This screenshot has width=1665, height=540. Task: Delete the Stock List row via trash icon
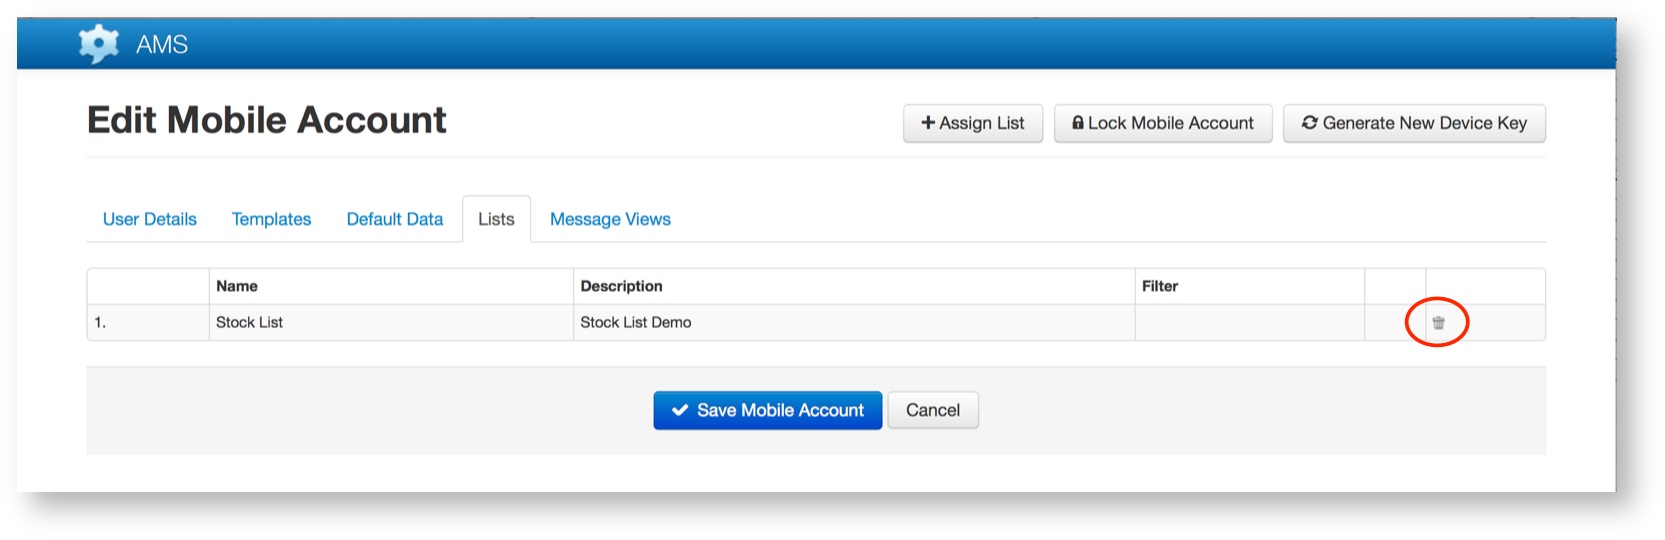1438,323
